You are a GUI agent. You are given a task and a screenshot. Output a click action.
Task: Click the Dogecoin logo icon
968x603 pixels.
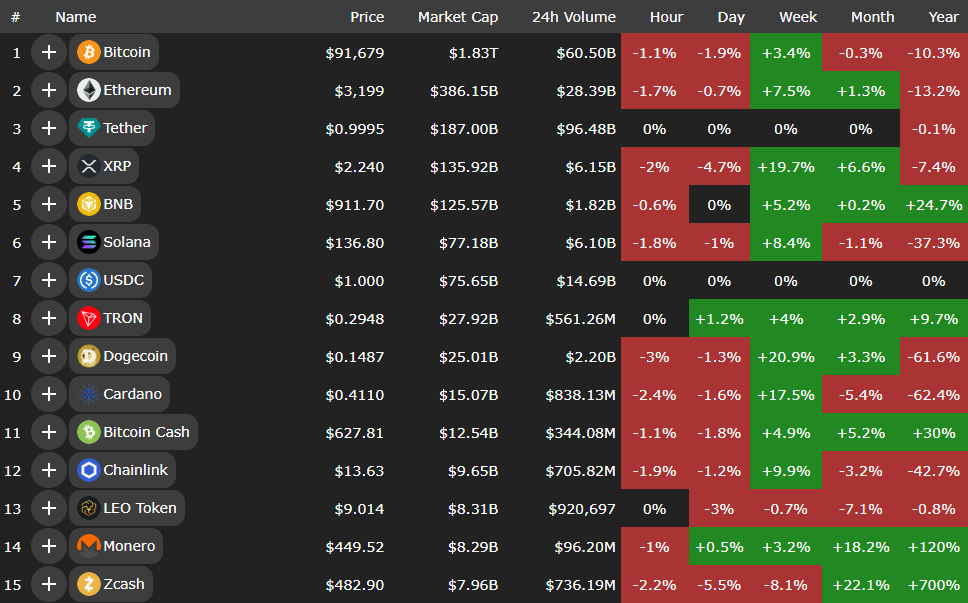coord(88,356)
